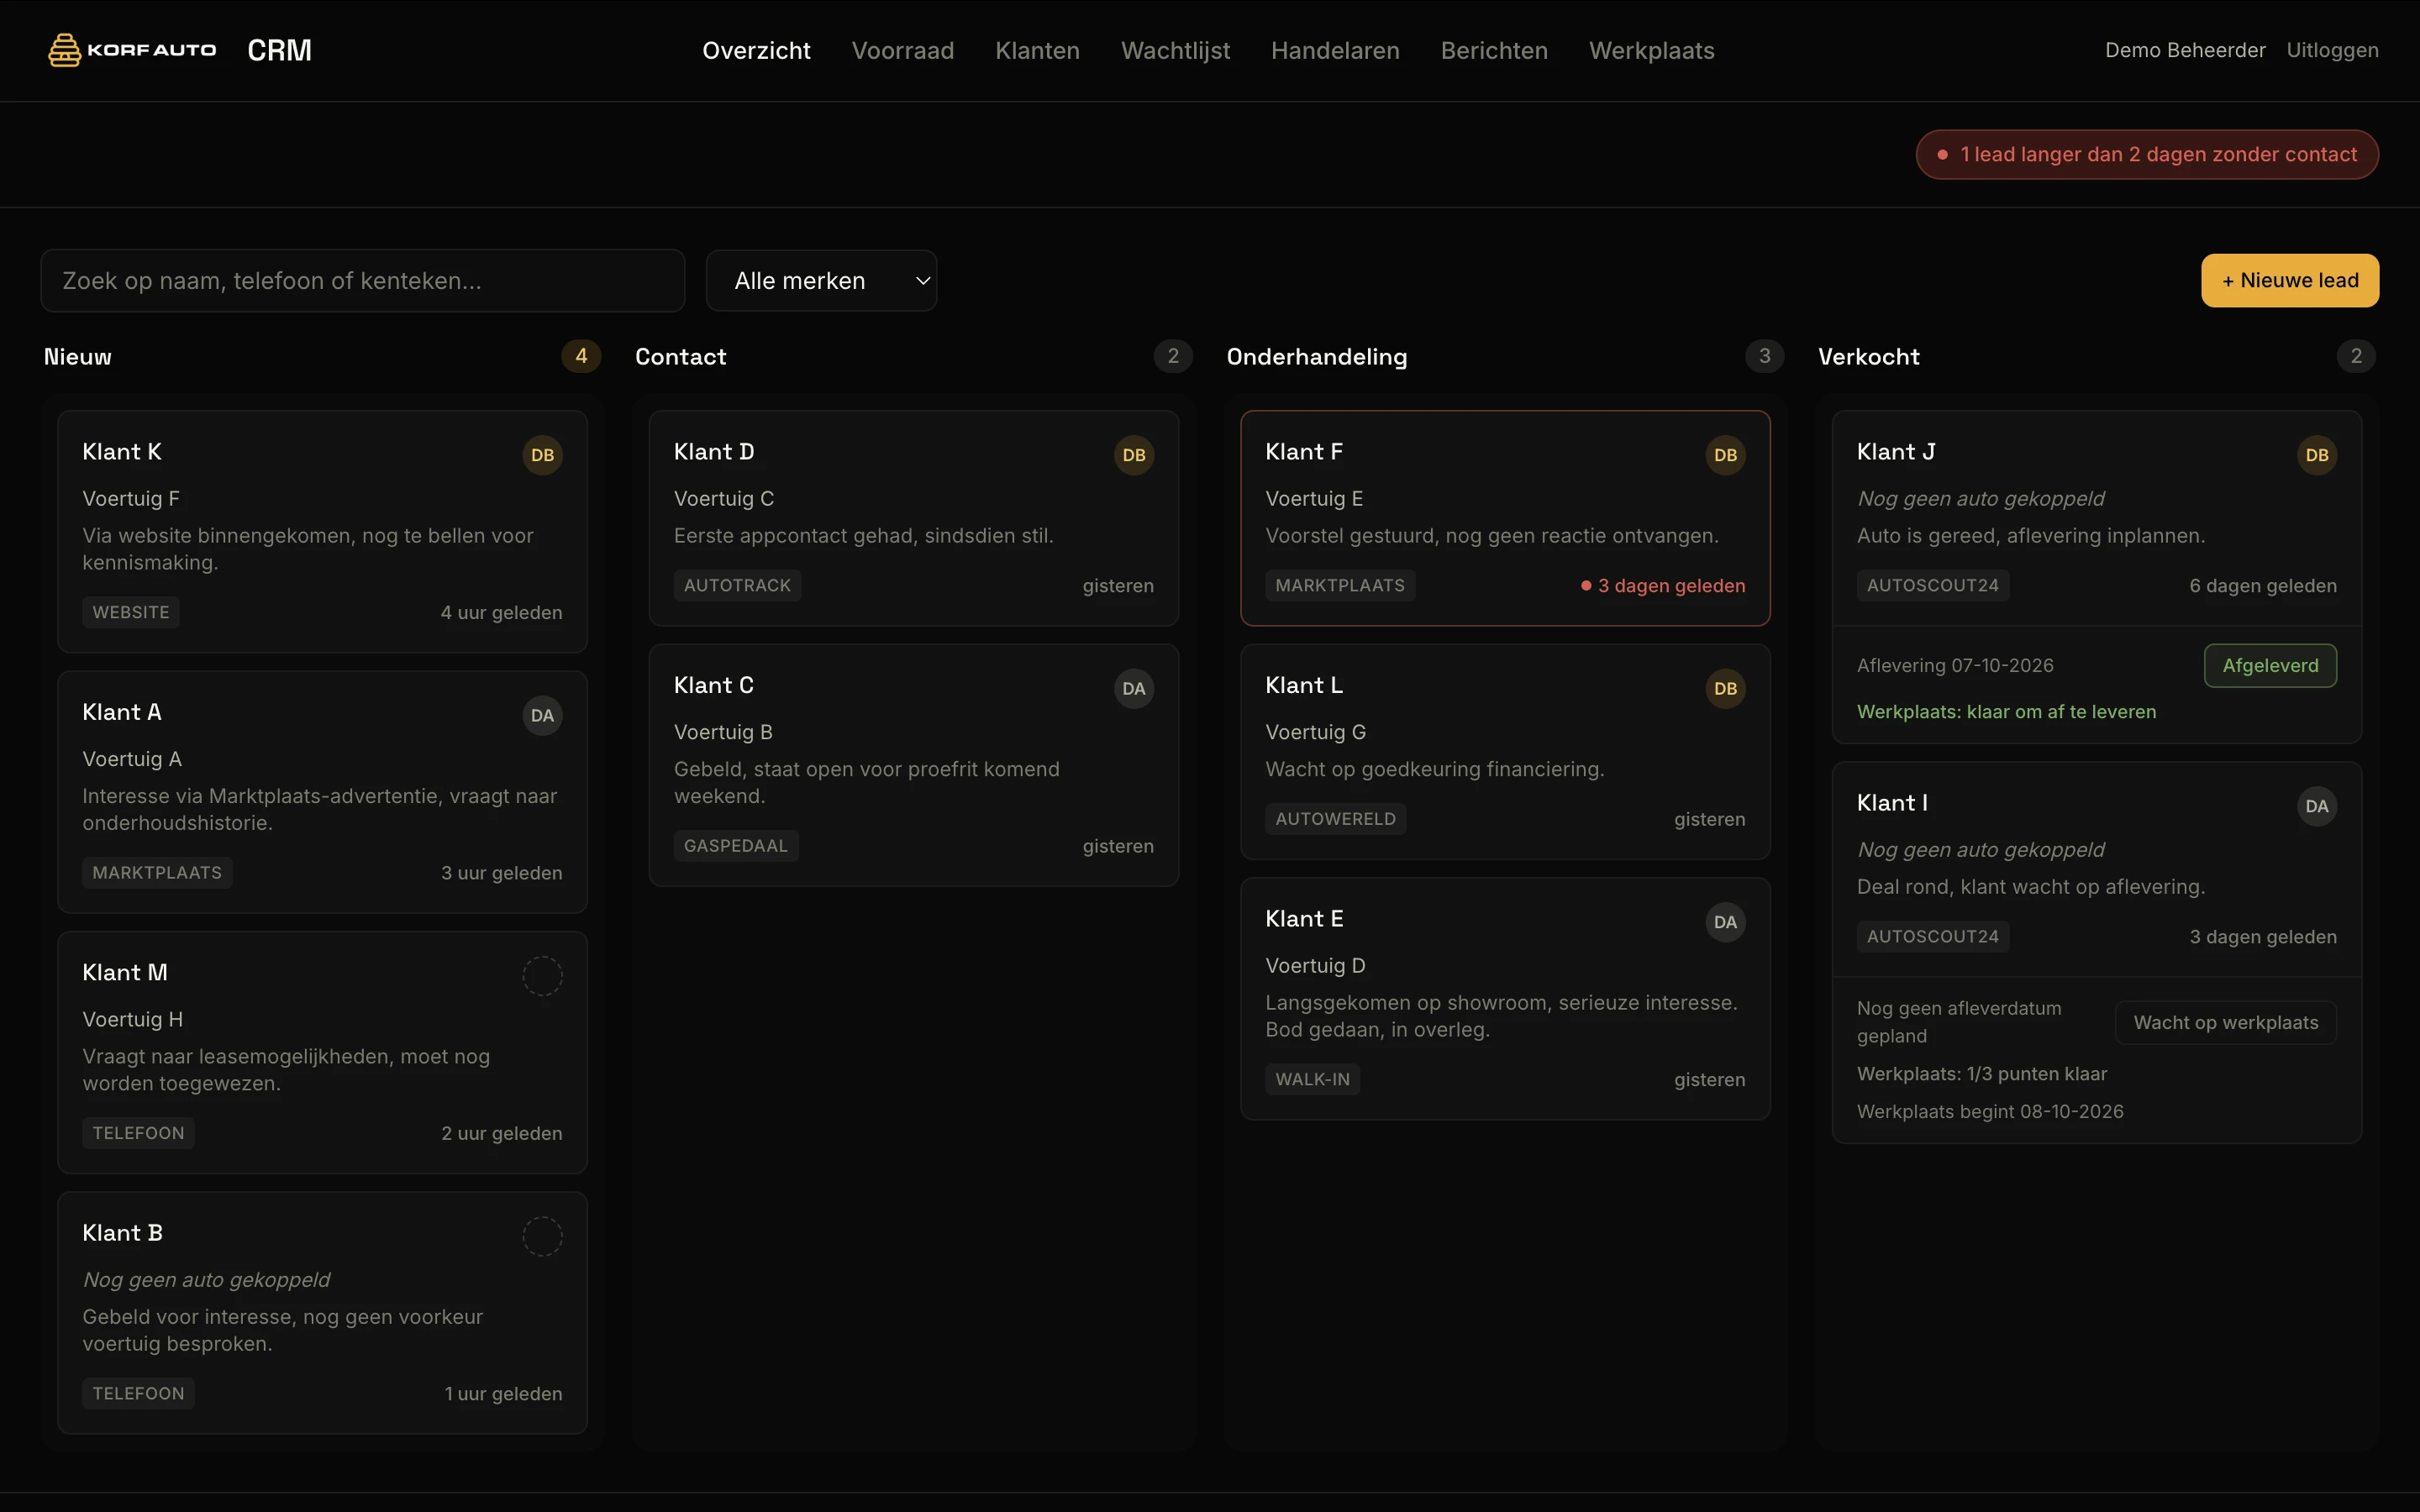The width and height of the screenshot is (2420, 1512).
Task: Click the MARKTPLAATS tag on Klant A card
Action: coord(157,873)
